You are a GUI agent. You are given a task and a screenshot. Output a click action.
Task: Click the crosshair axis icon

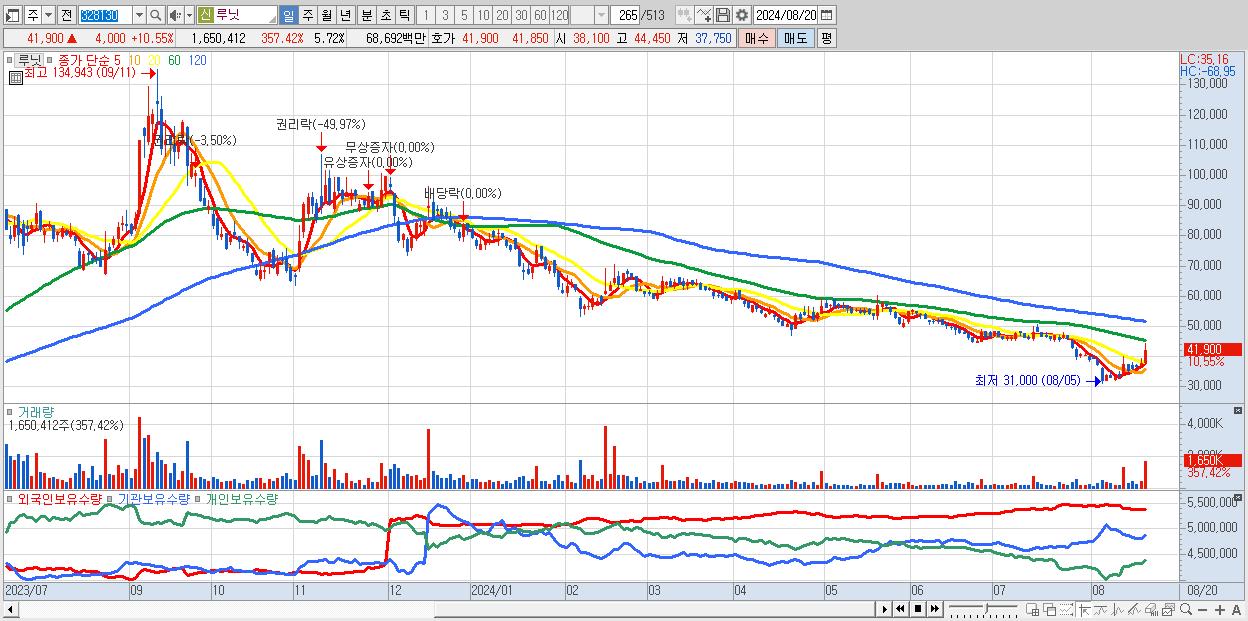point(1084,609)
